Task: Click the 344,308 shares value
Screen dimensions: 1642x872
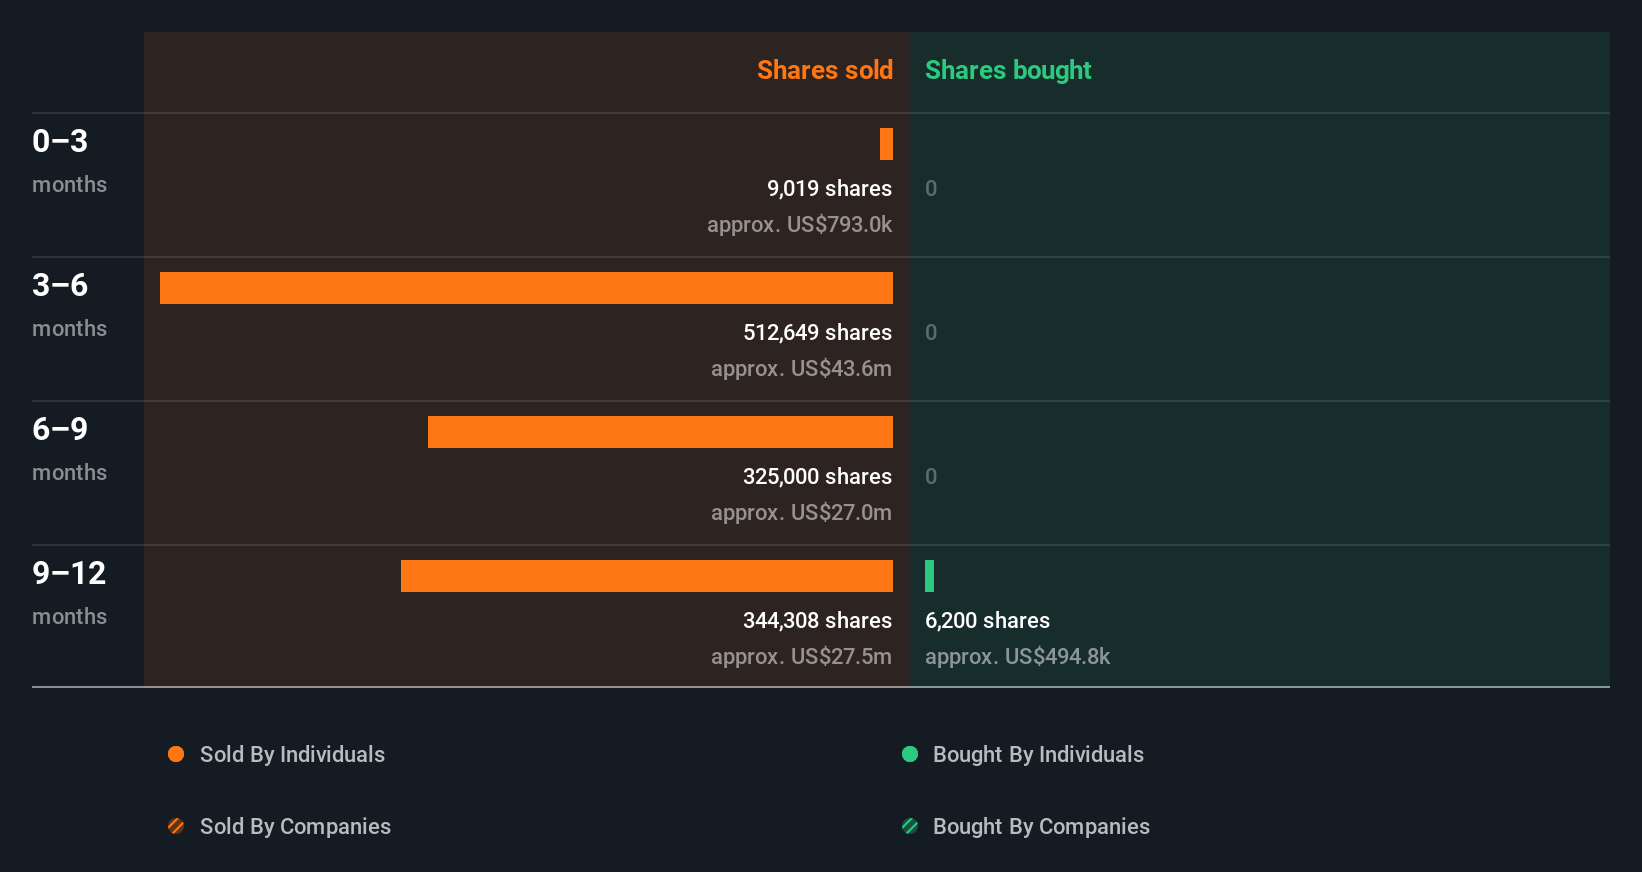Action: coord(817,620)
